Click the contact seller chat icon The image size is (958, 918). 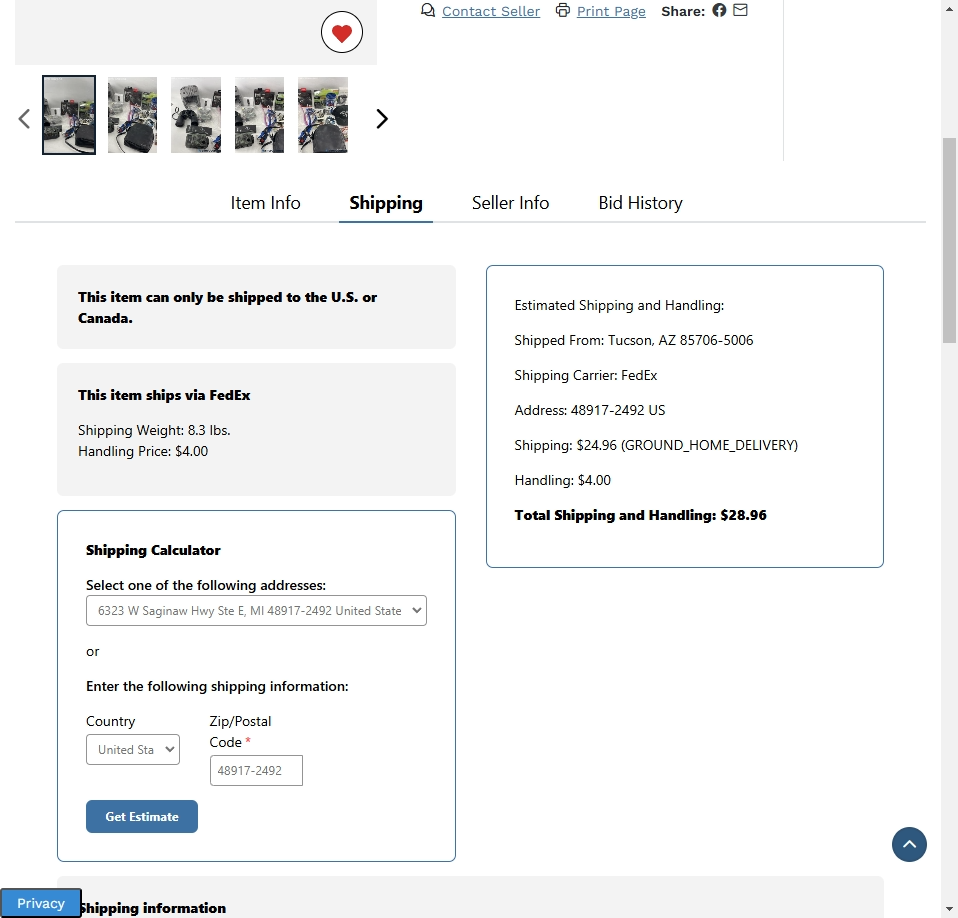(x=428, y=11)
